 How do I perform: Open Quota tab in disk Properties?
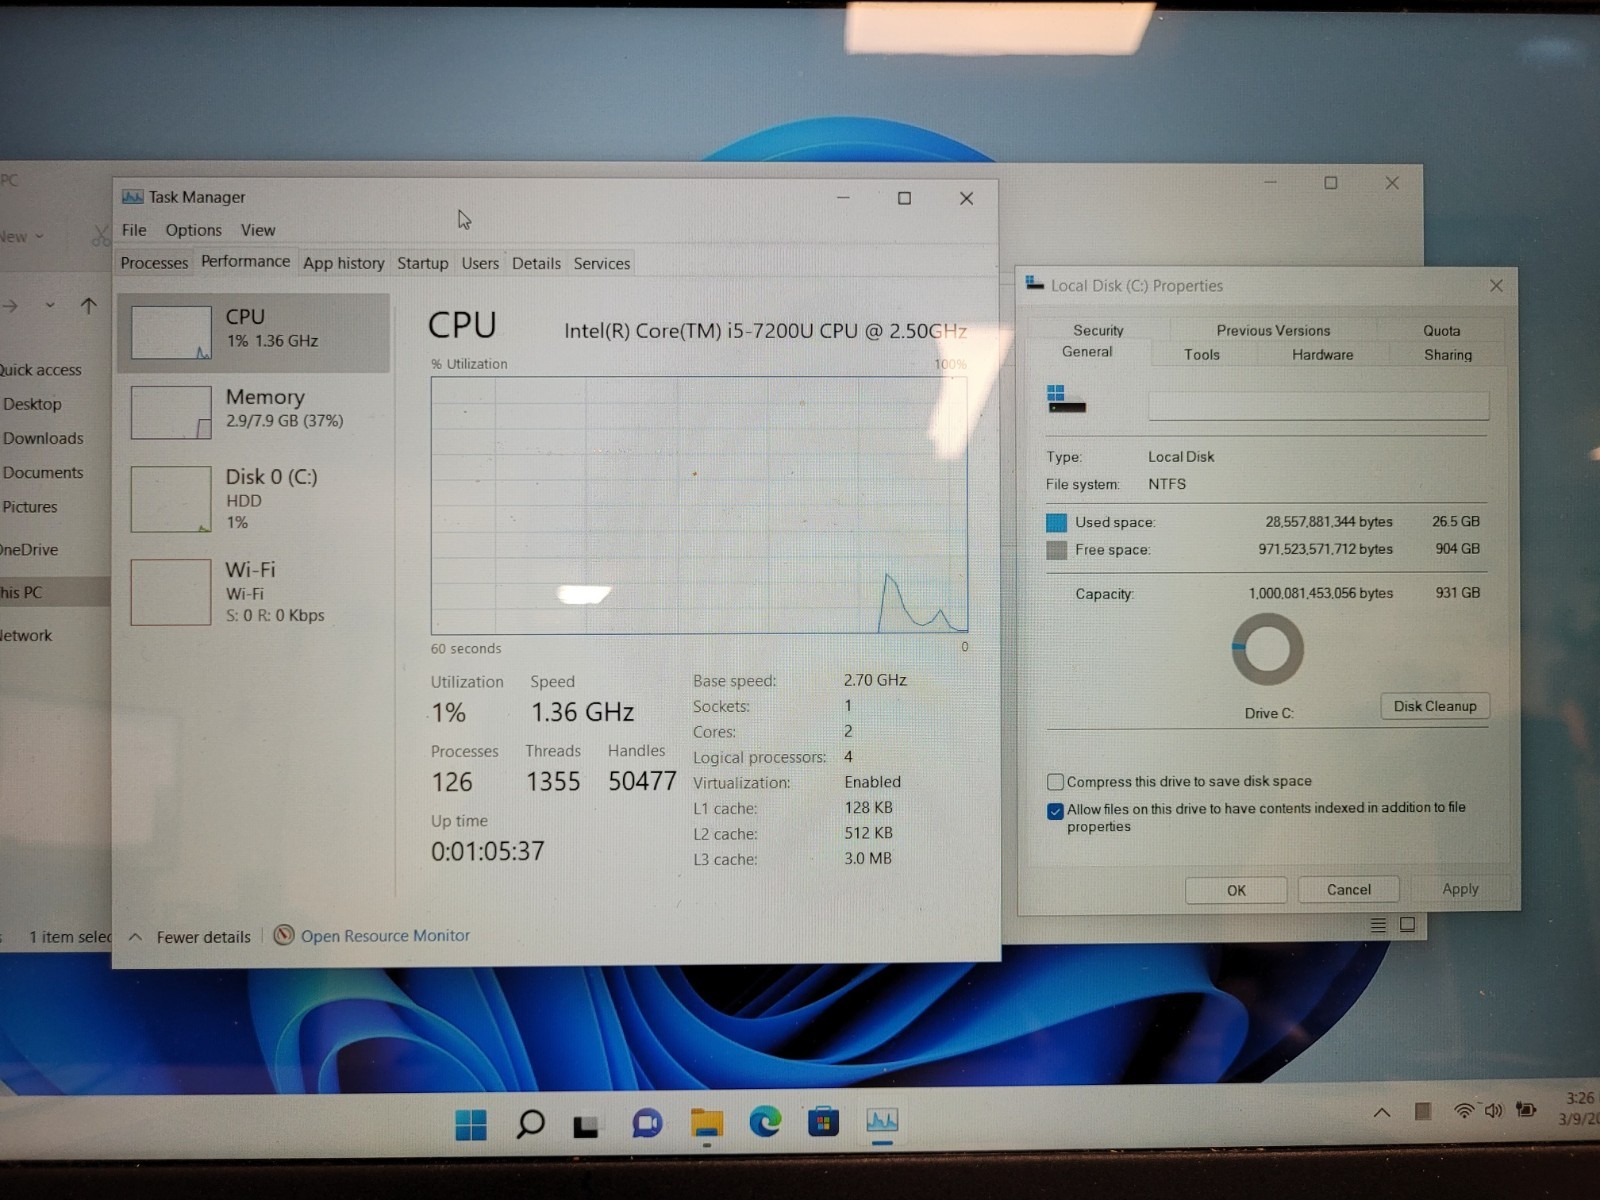(x=1442, y=330)
